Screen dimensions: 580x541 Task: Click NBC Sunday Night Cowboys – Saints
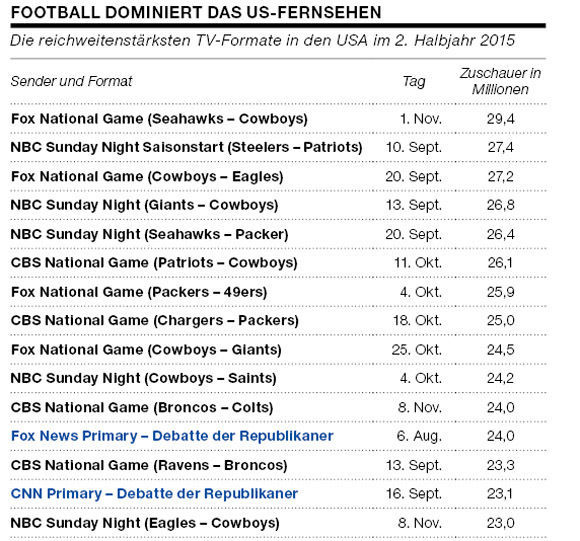point(278,378)
